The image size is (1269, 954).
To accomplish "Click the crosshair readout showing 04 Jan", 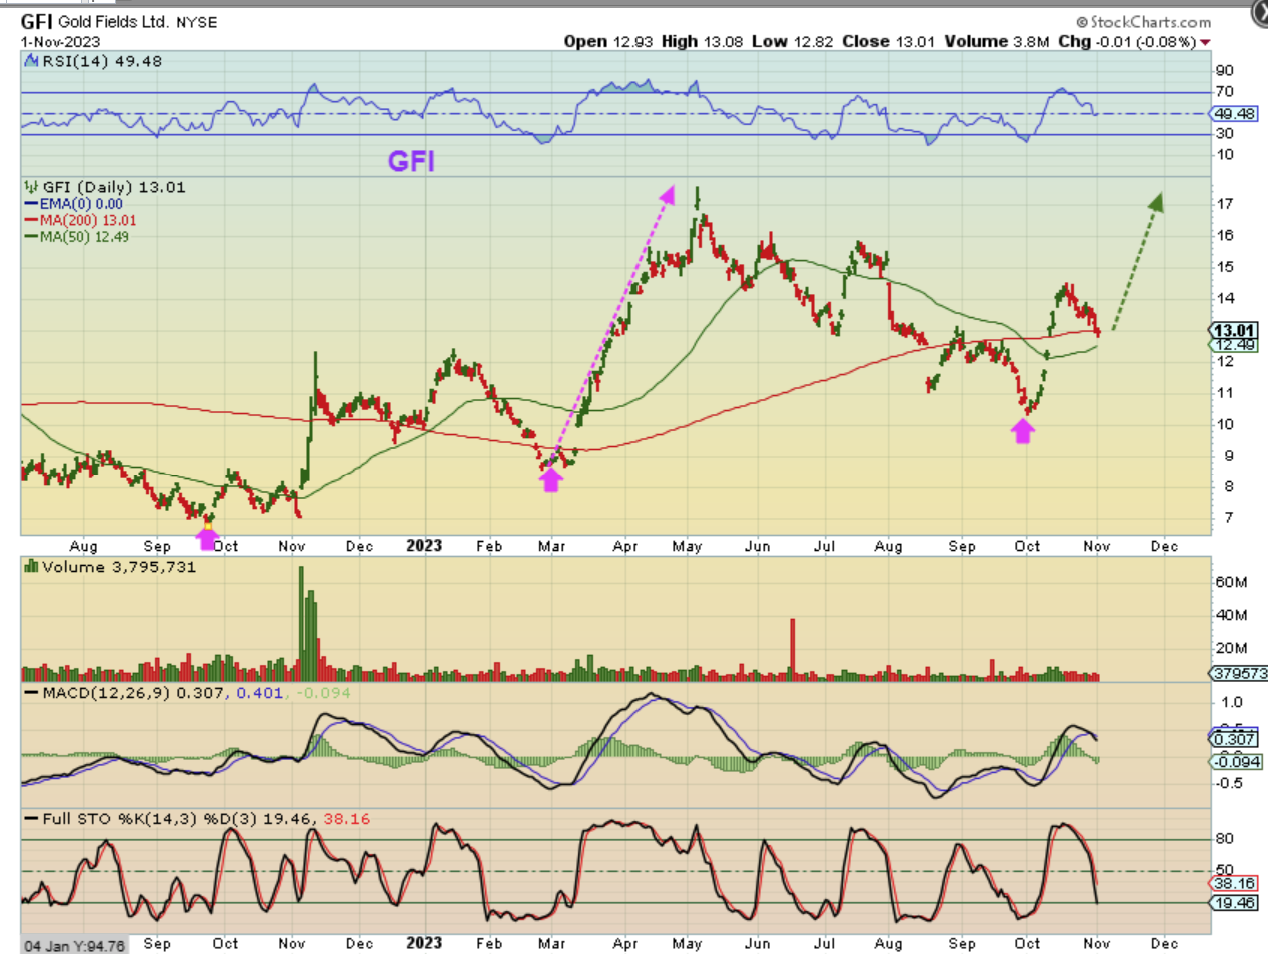I will (75, 945).
